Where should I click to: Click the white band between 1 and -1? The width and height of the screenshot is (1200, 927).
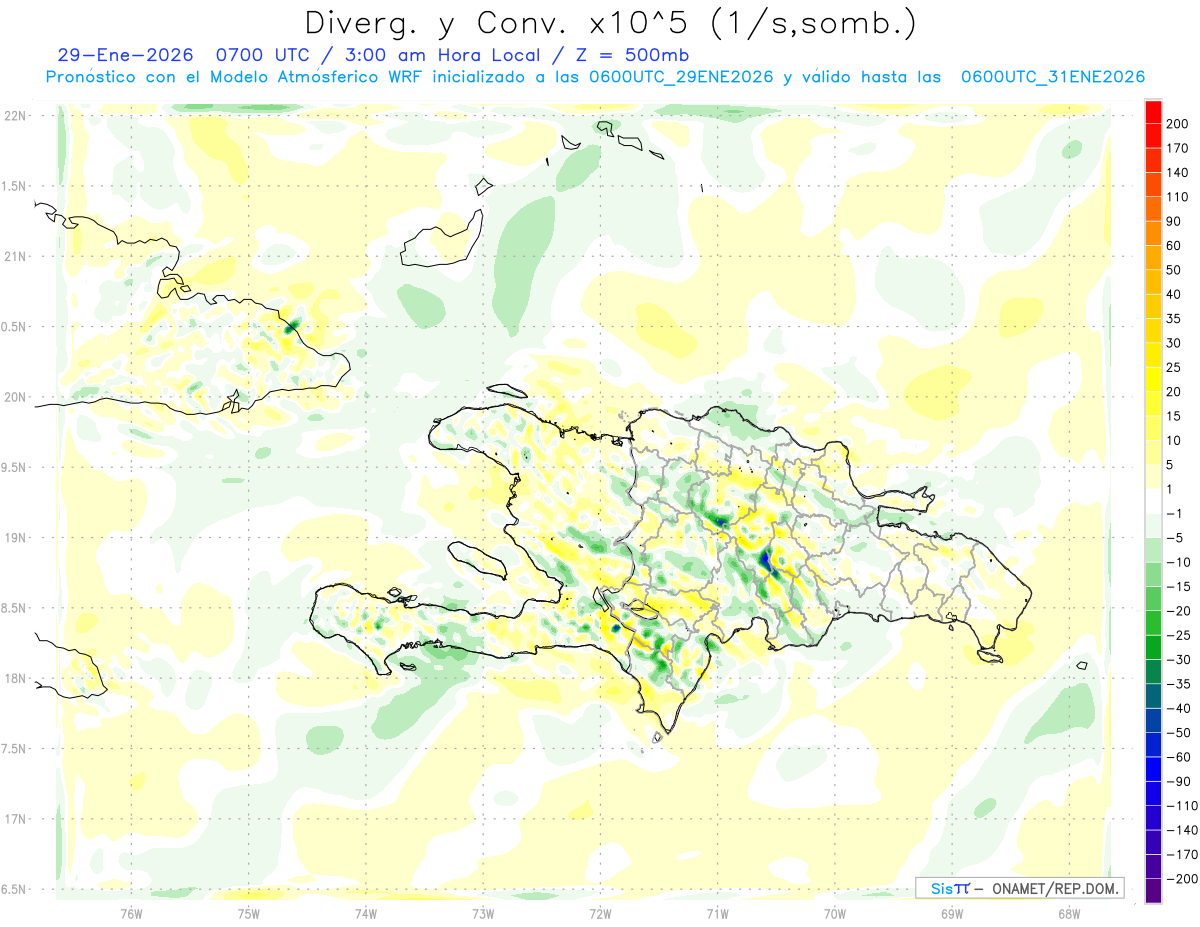pos(1153,501)
